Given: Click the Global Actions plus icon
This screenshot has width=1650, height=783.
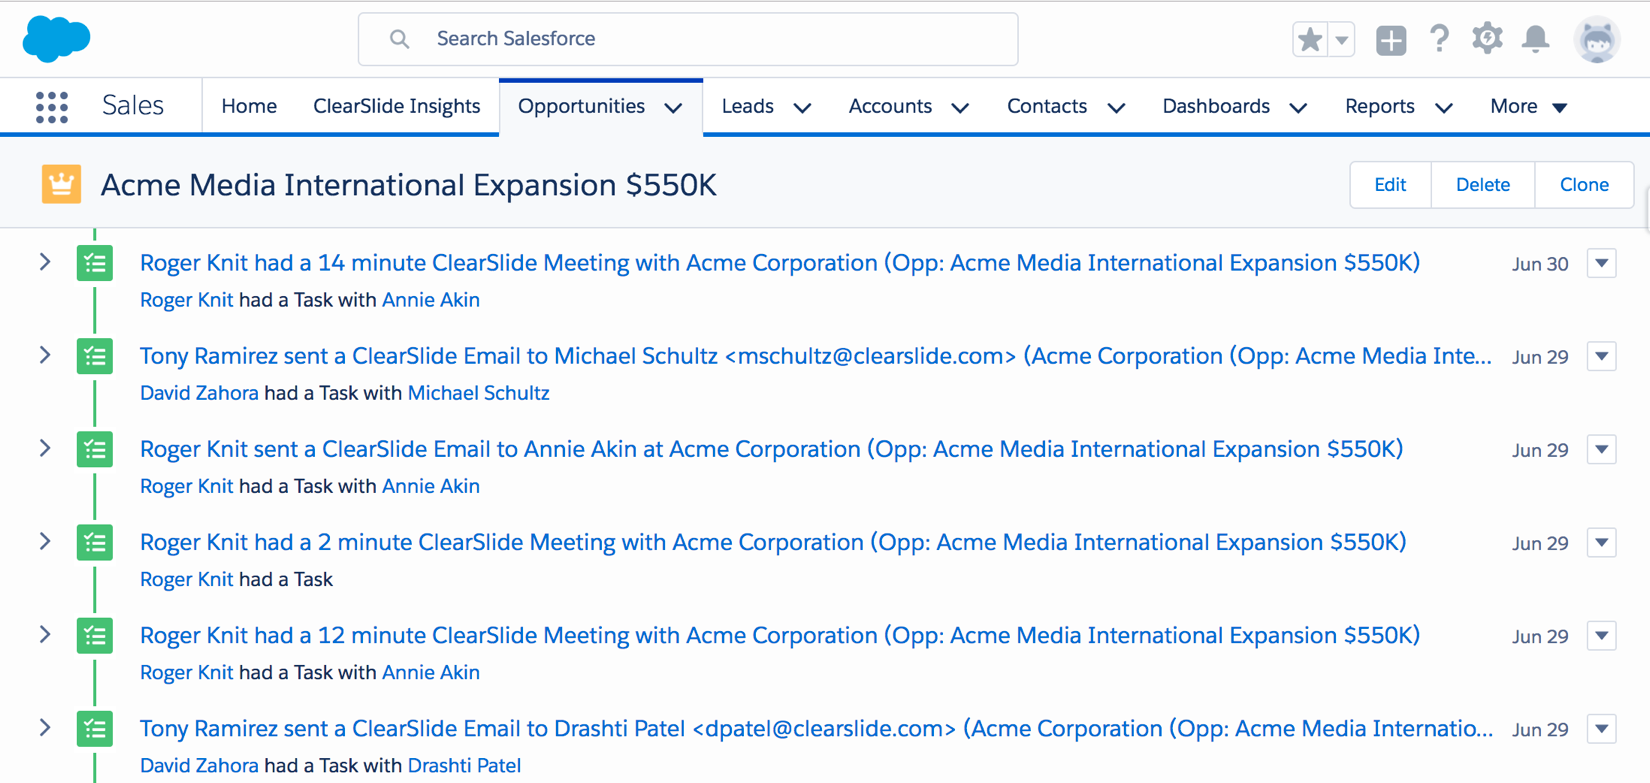Looking at the screenshot, I should click(1391, 40).
